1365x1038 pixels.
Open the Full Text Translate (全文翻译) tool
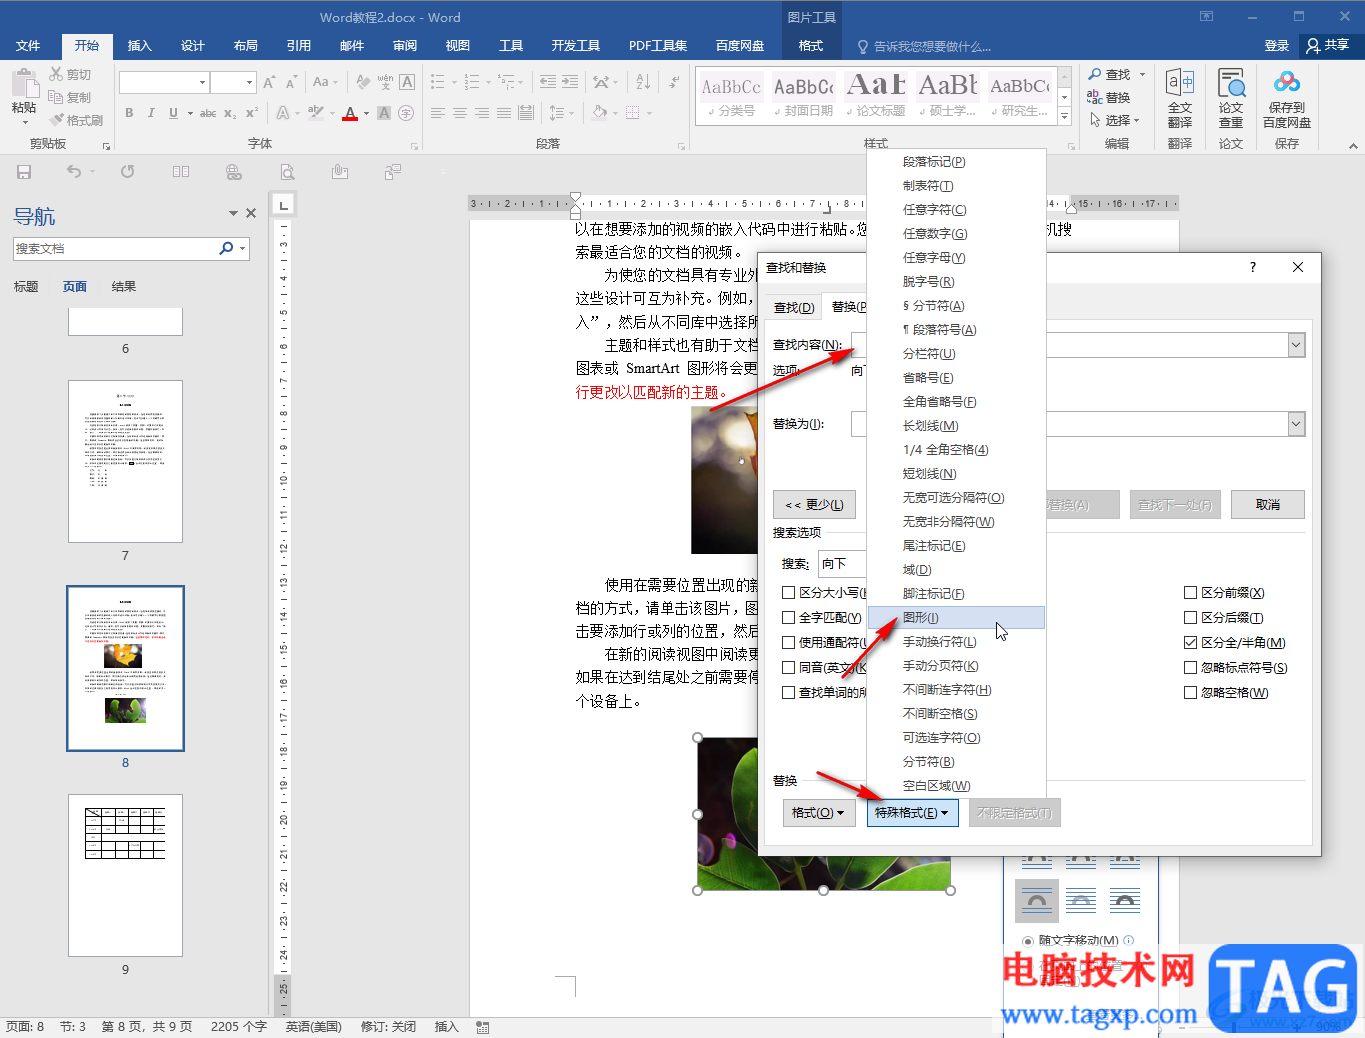coord(1180,98)
